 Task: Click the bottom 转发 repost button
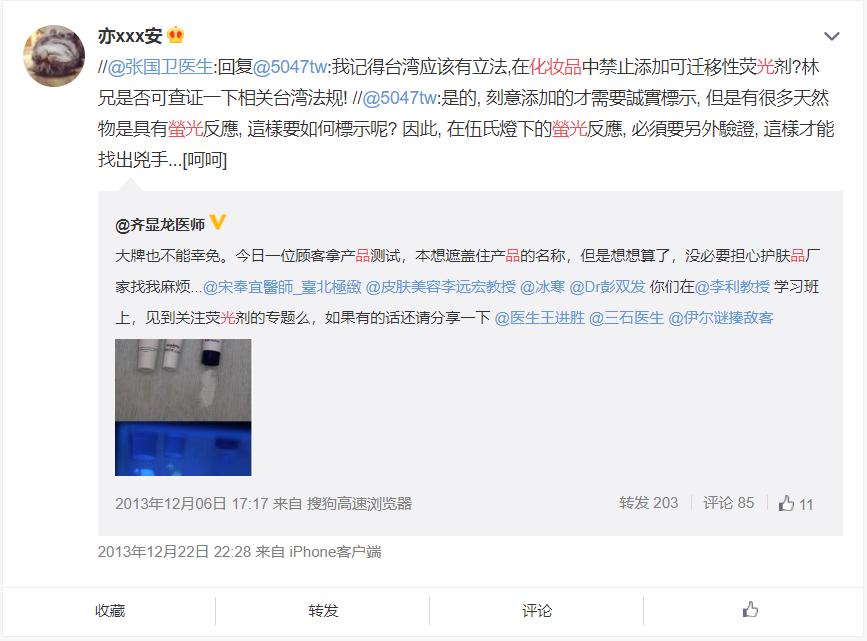click(x=323, y=611)
